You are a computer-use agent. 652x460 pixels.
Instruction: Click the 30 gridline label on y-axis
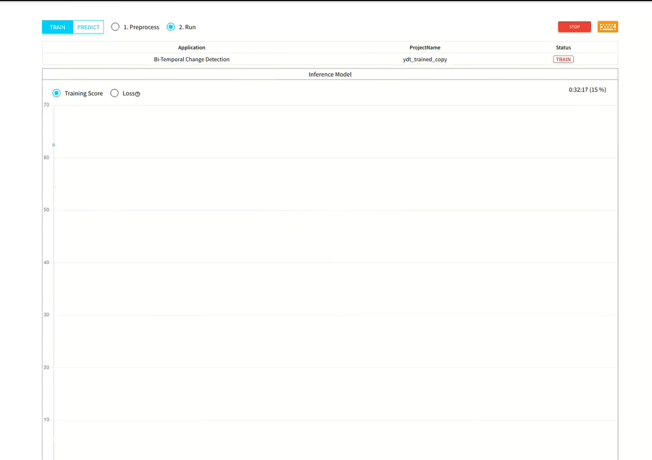[46, 315]
